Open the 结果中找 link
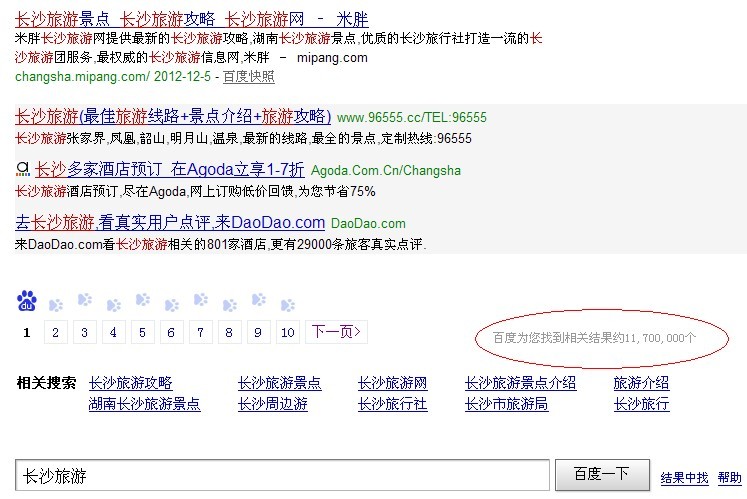 click(x=684, y=477)
